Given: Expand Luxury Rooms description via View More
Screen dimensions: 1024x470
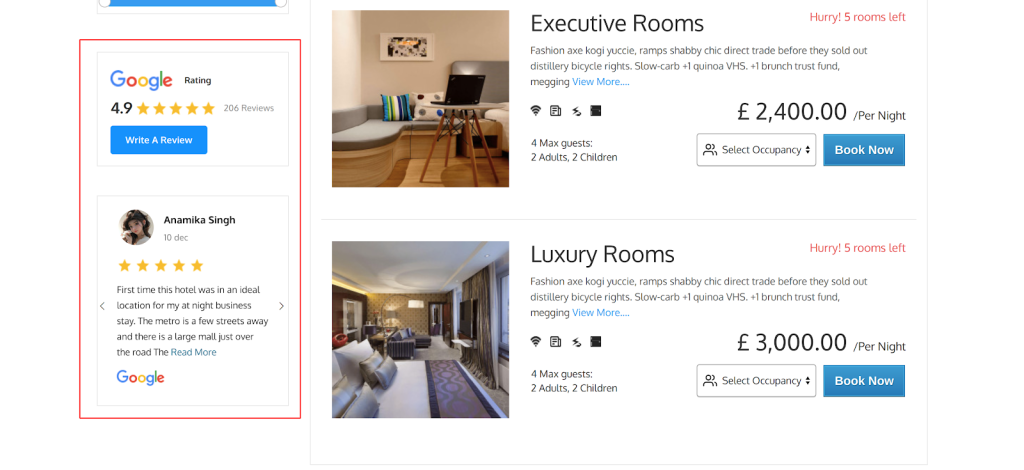Looking at the screenshot, I should tap(601, 313).
